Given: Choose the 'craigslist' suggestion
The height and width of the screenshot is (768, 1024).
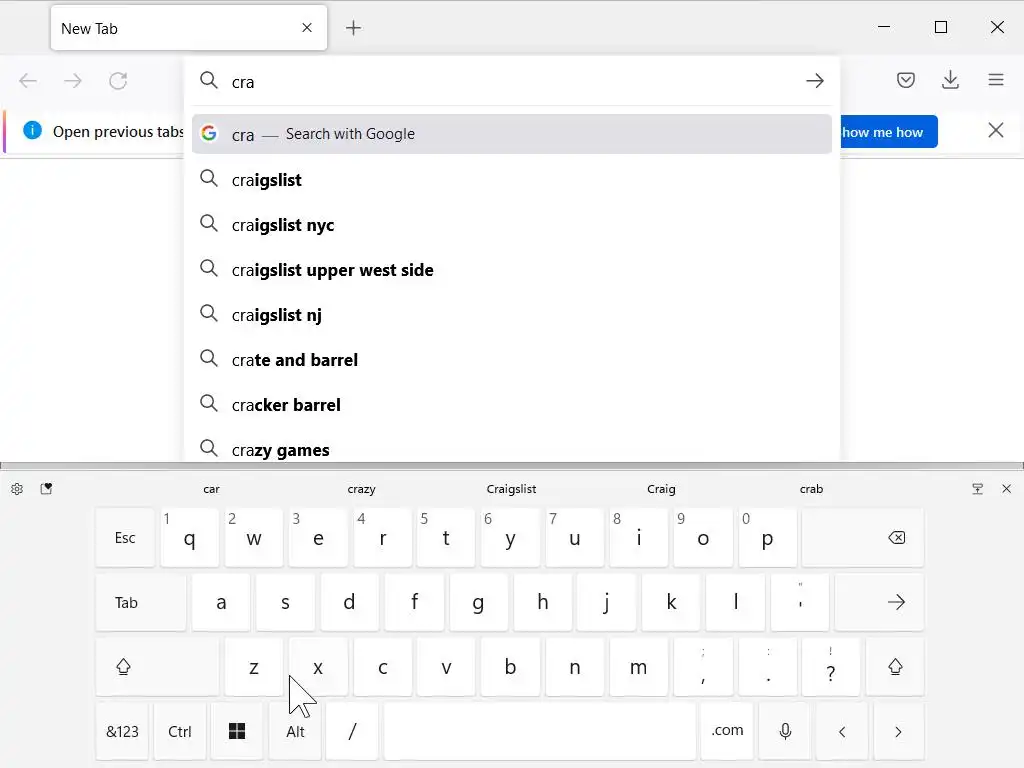Looking at the screenshot, I should click(x=511, y=180).
